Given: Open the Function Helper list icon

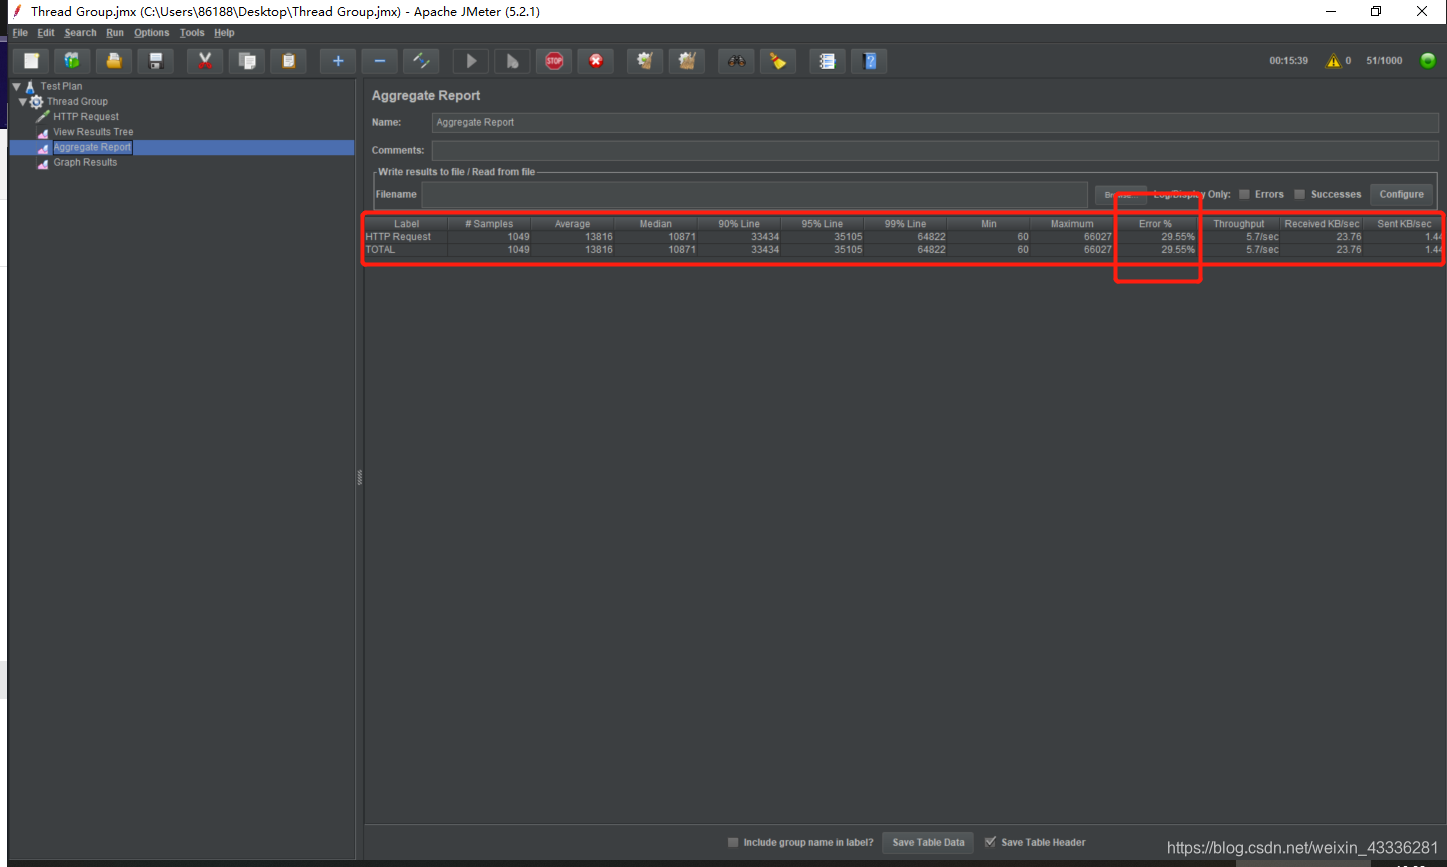Looking at the screenshot, I should [x=828, y=61].
